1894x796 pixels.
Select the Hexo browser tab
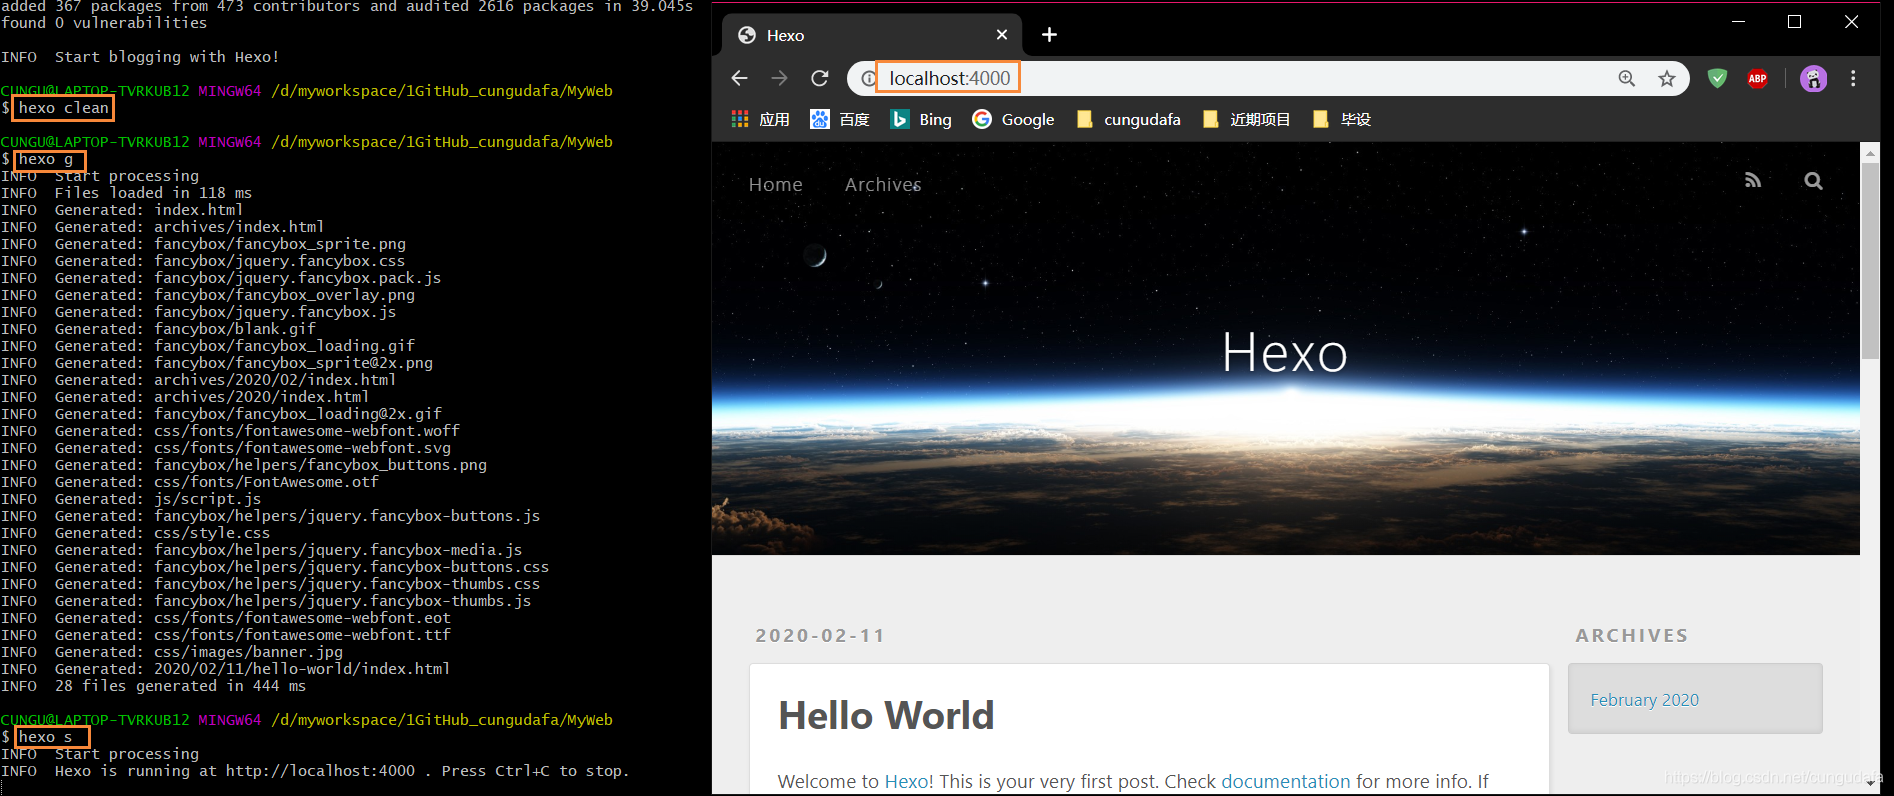pyautogui.click(x=870, y=35)
